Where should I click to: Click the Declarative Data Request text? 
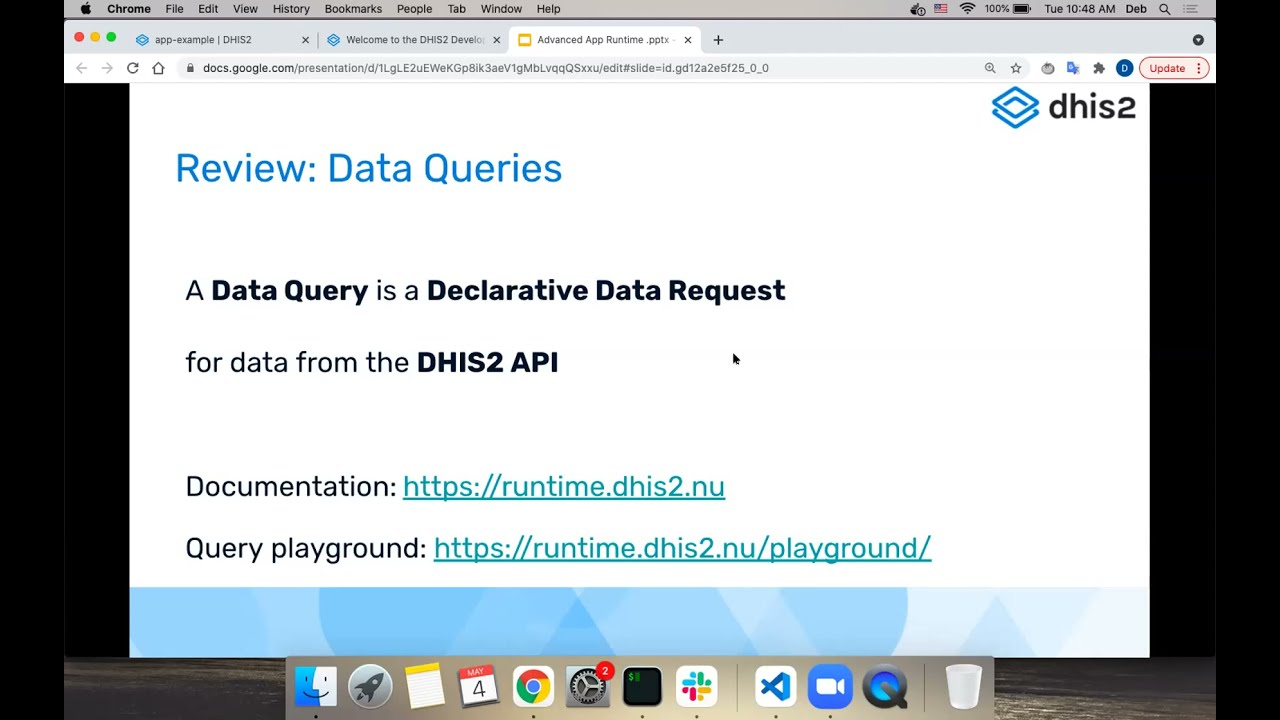[606, 290]
